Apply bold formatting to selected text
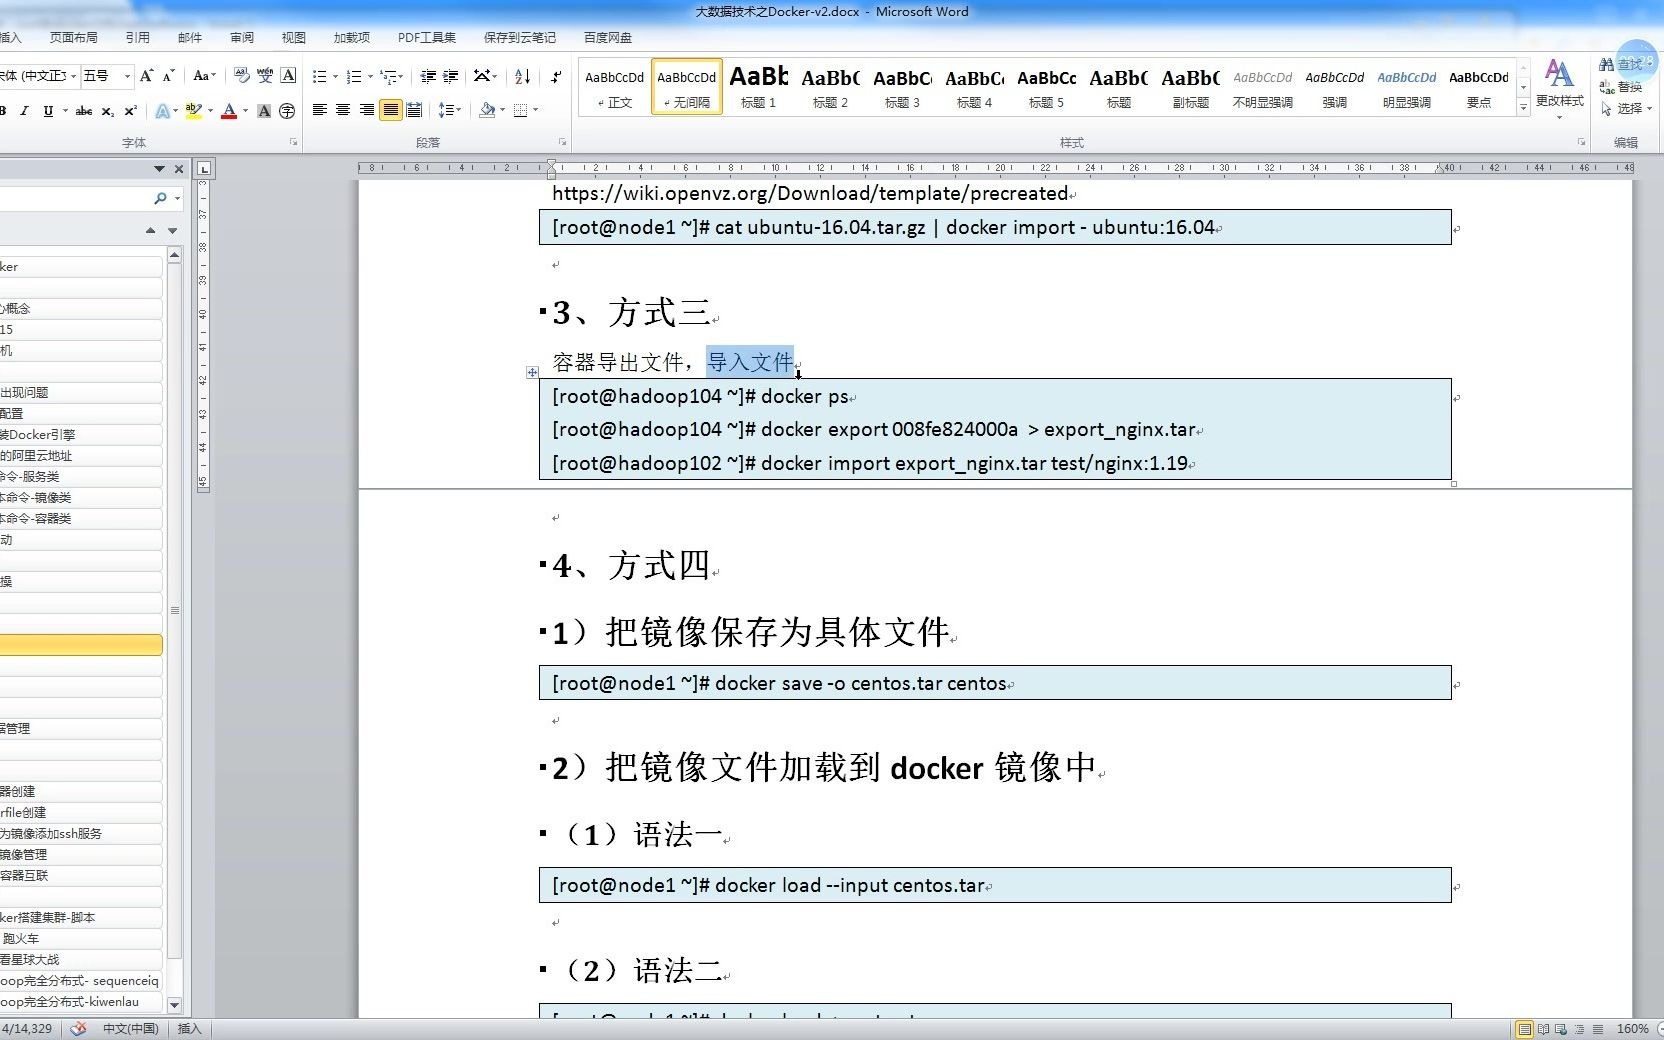 point(3,110)
